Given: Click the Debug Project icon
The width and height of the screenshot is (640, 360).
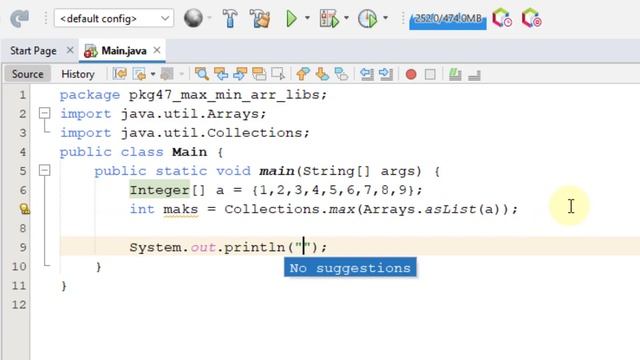Looking at the screenshot, I should click(329, 18).
